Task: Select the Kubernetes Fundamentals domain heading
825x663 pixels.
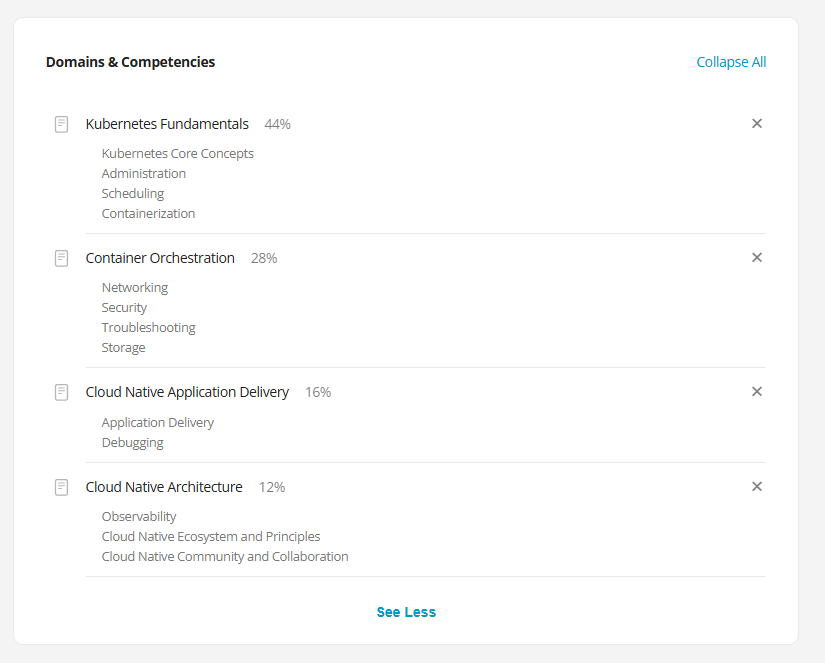Action: [167, 124]
